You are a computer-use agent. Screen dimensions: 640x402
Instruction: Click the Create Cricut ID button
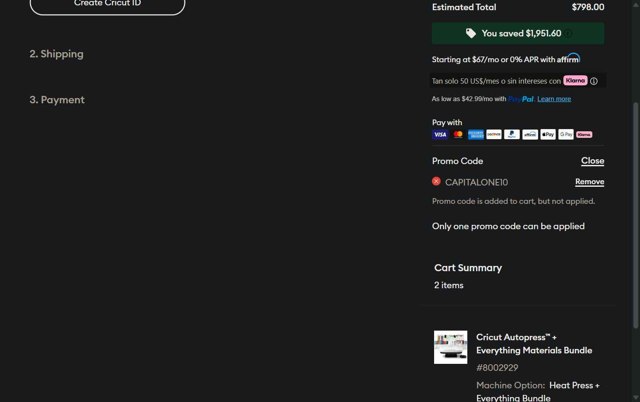pos(107,4)
